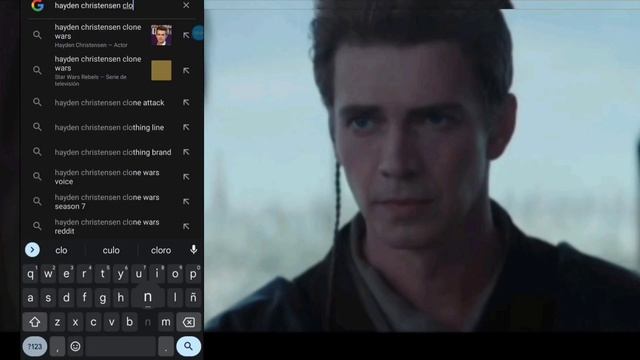Tap the 'e' key
The width and height of the screenshot is (640, 360).
66,274
